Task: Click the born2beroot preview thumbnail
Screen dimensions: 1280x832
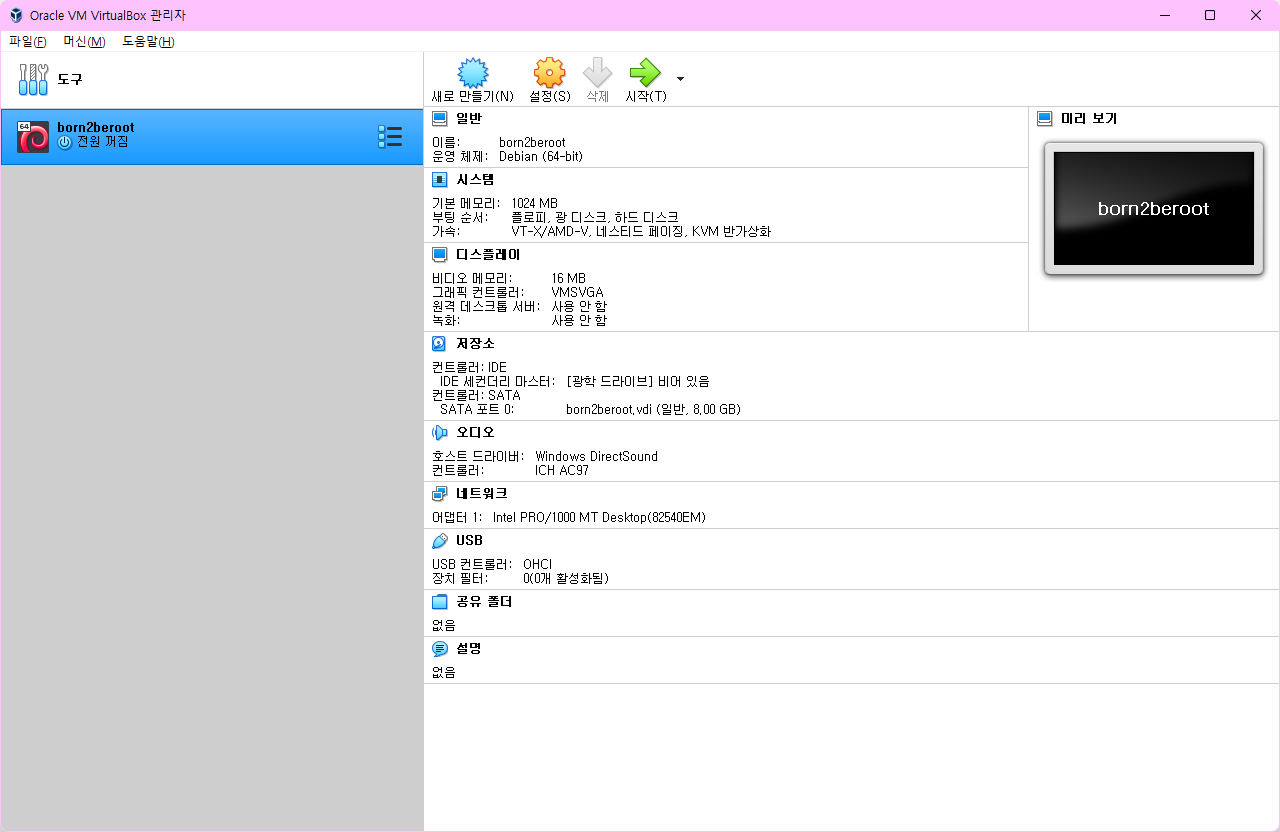Action: click(x=1153, y=208)
